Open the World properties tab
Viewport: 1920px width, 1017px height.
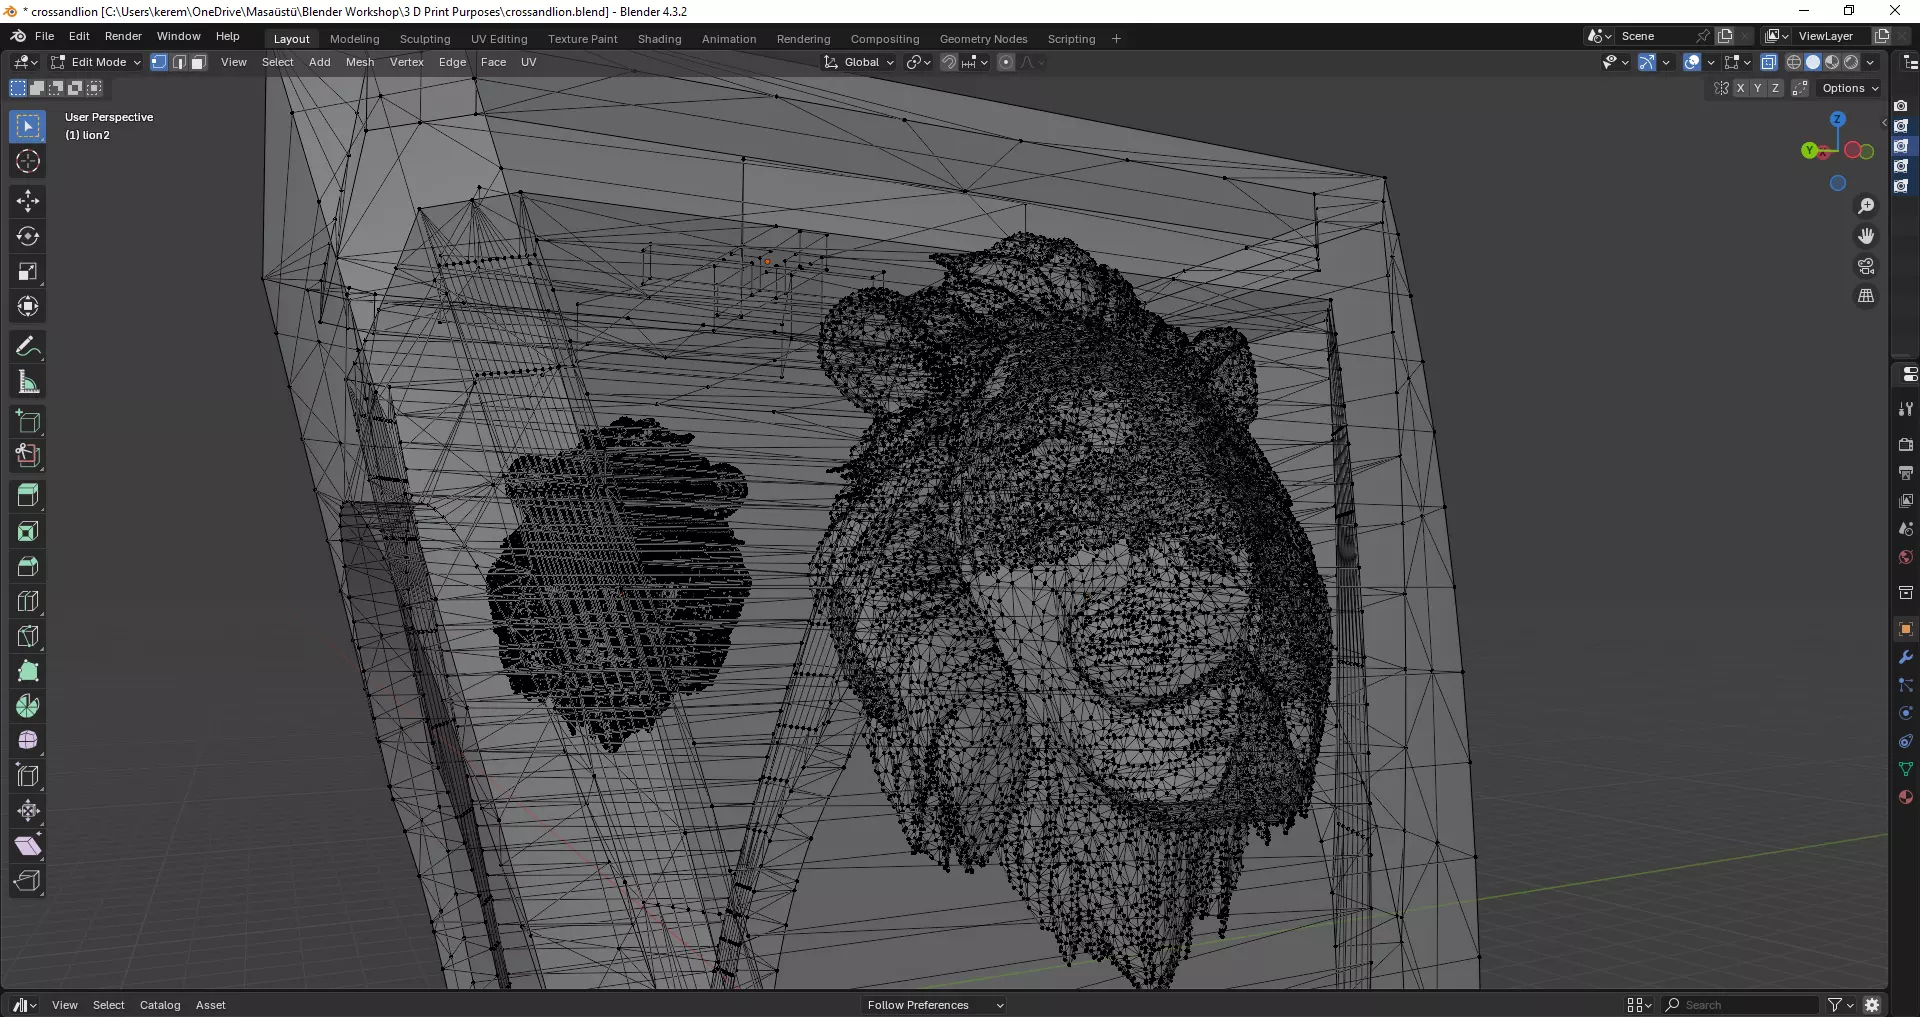(x=1905, y=557)
